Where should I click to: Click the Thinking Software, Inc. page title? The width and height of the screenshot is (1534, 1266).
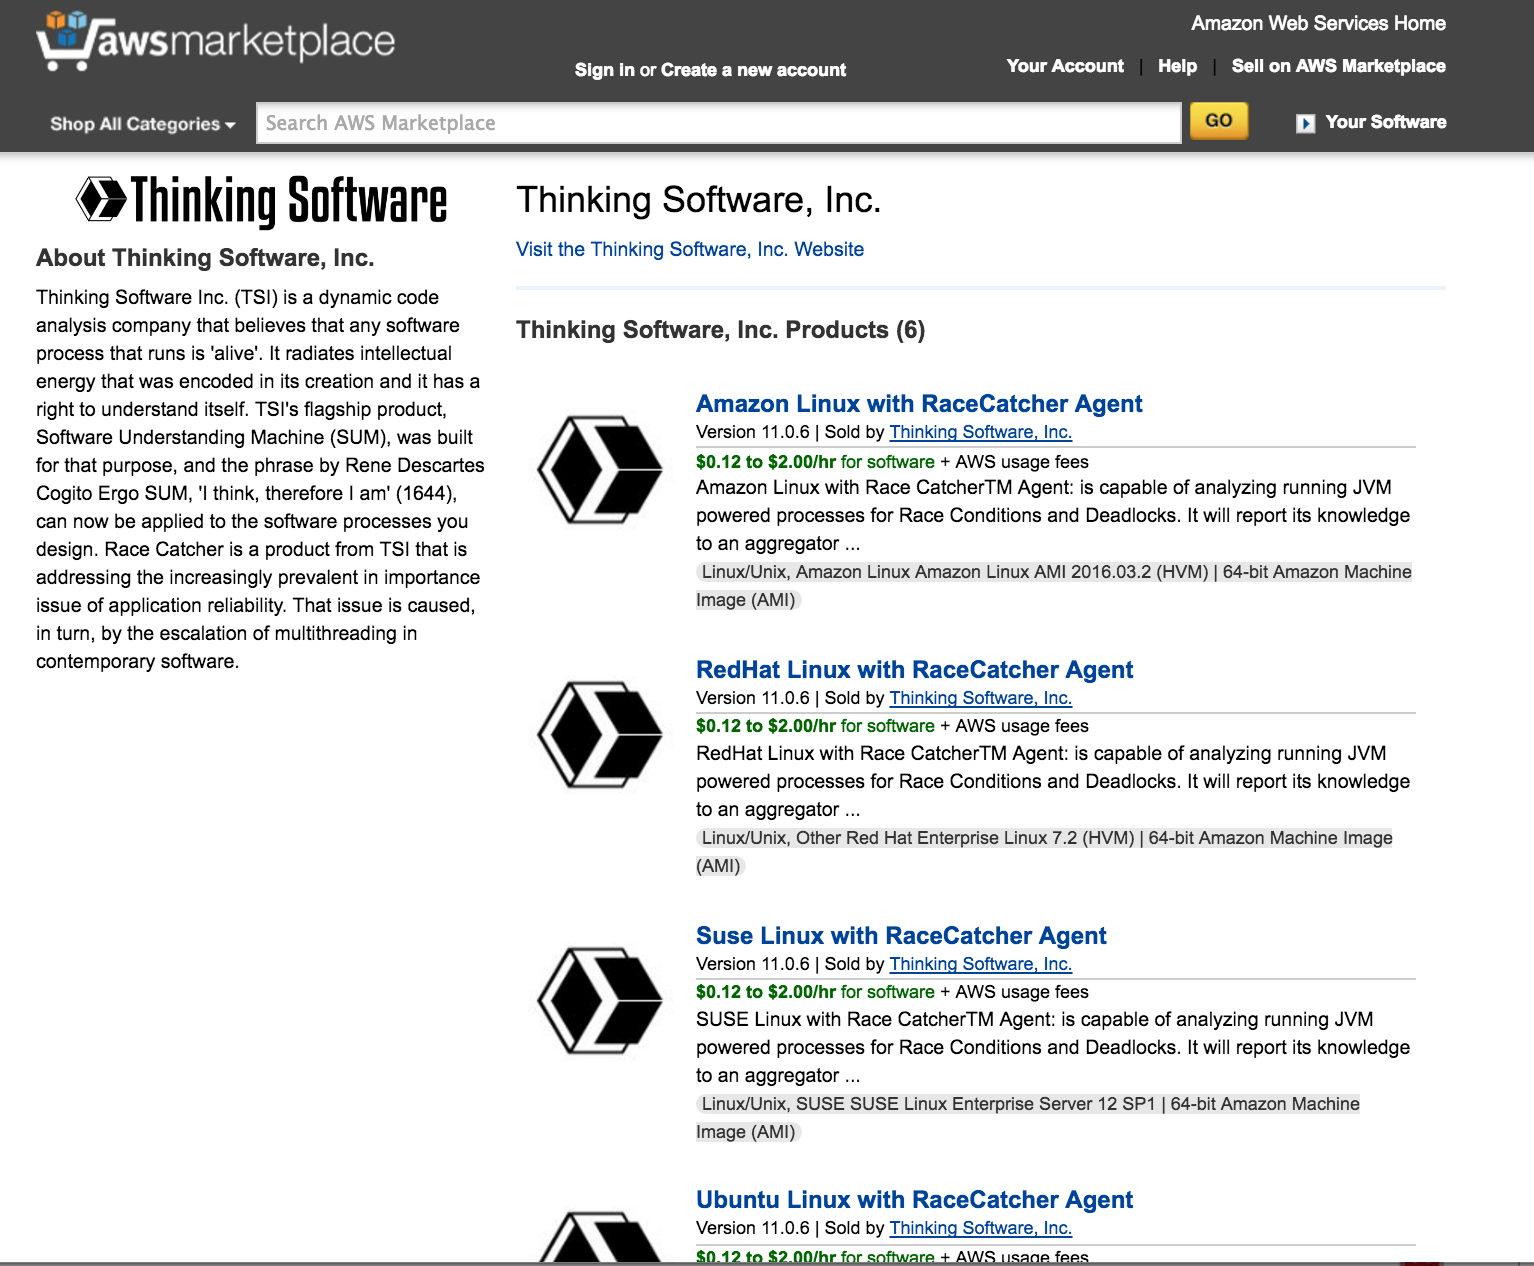698,200
